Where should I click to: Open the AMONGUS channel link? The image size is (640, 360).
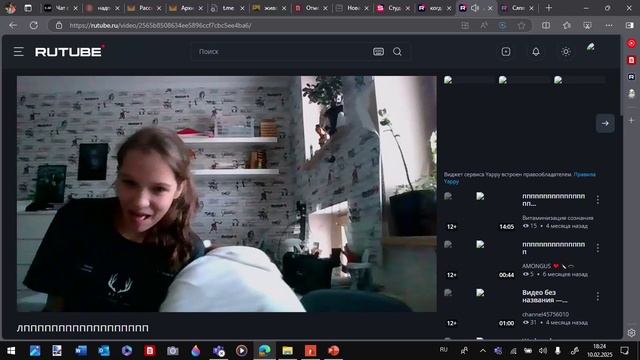(536, 266)
